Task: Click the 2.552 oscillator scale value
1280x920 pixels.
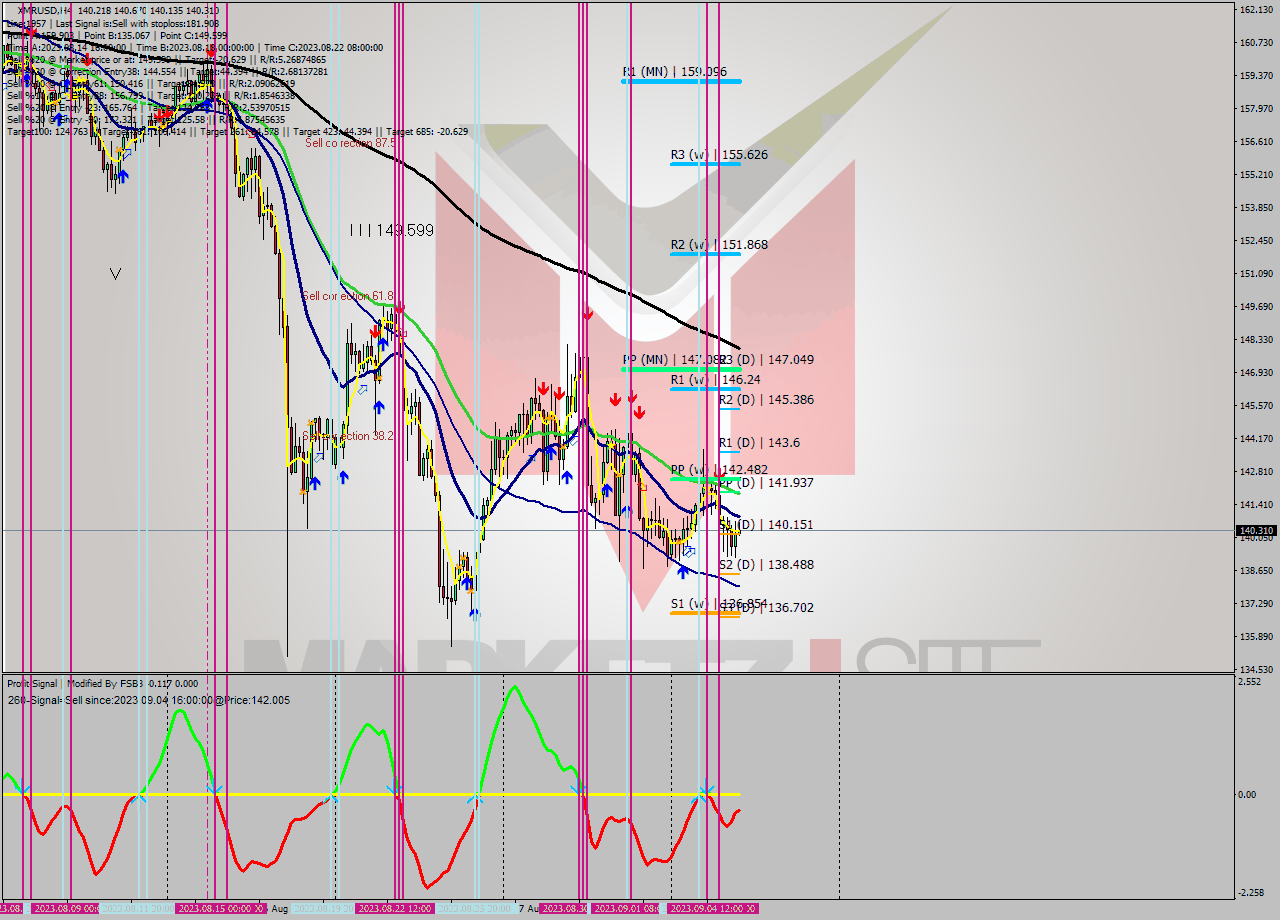Action: click(1250, 682)
